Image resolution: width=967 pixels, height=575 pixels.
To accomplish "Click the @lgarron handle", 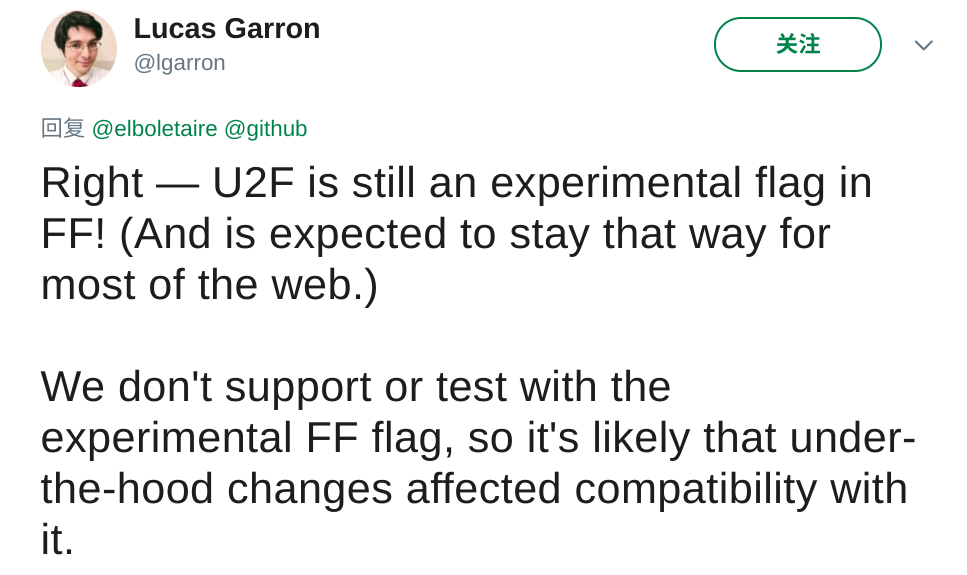I will click(x=180, y=63).
